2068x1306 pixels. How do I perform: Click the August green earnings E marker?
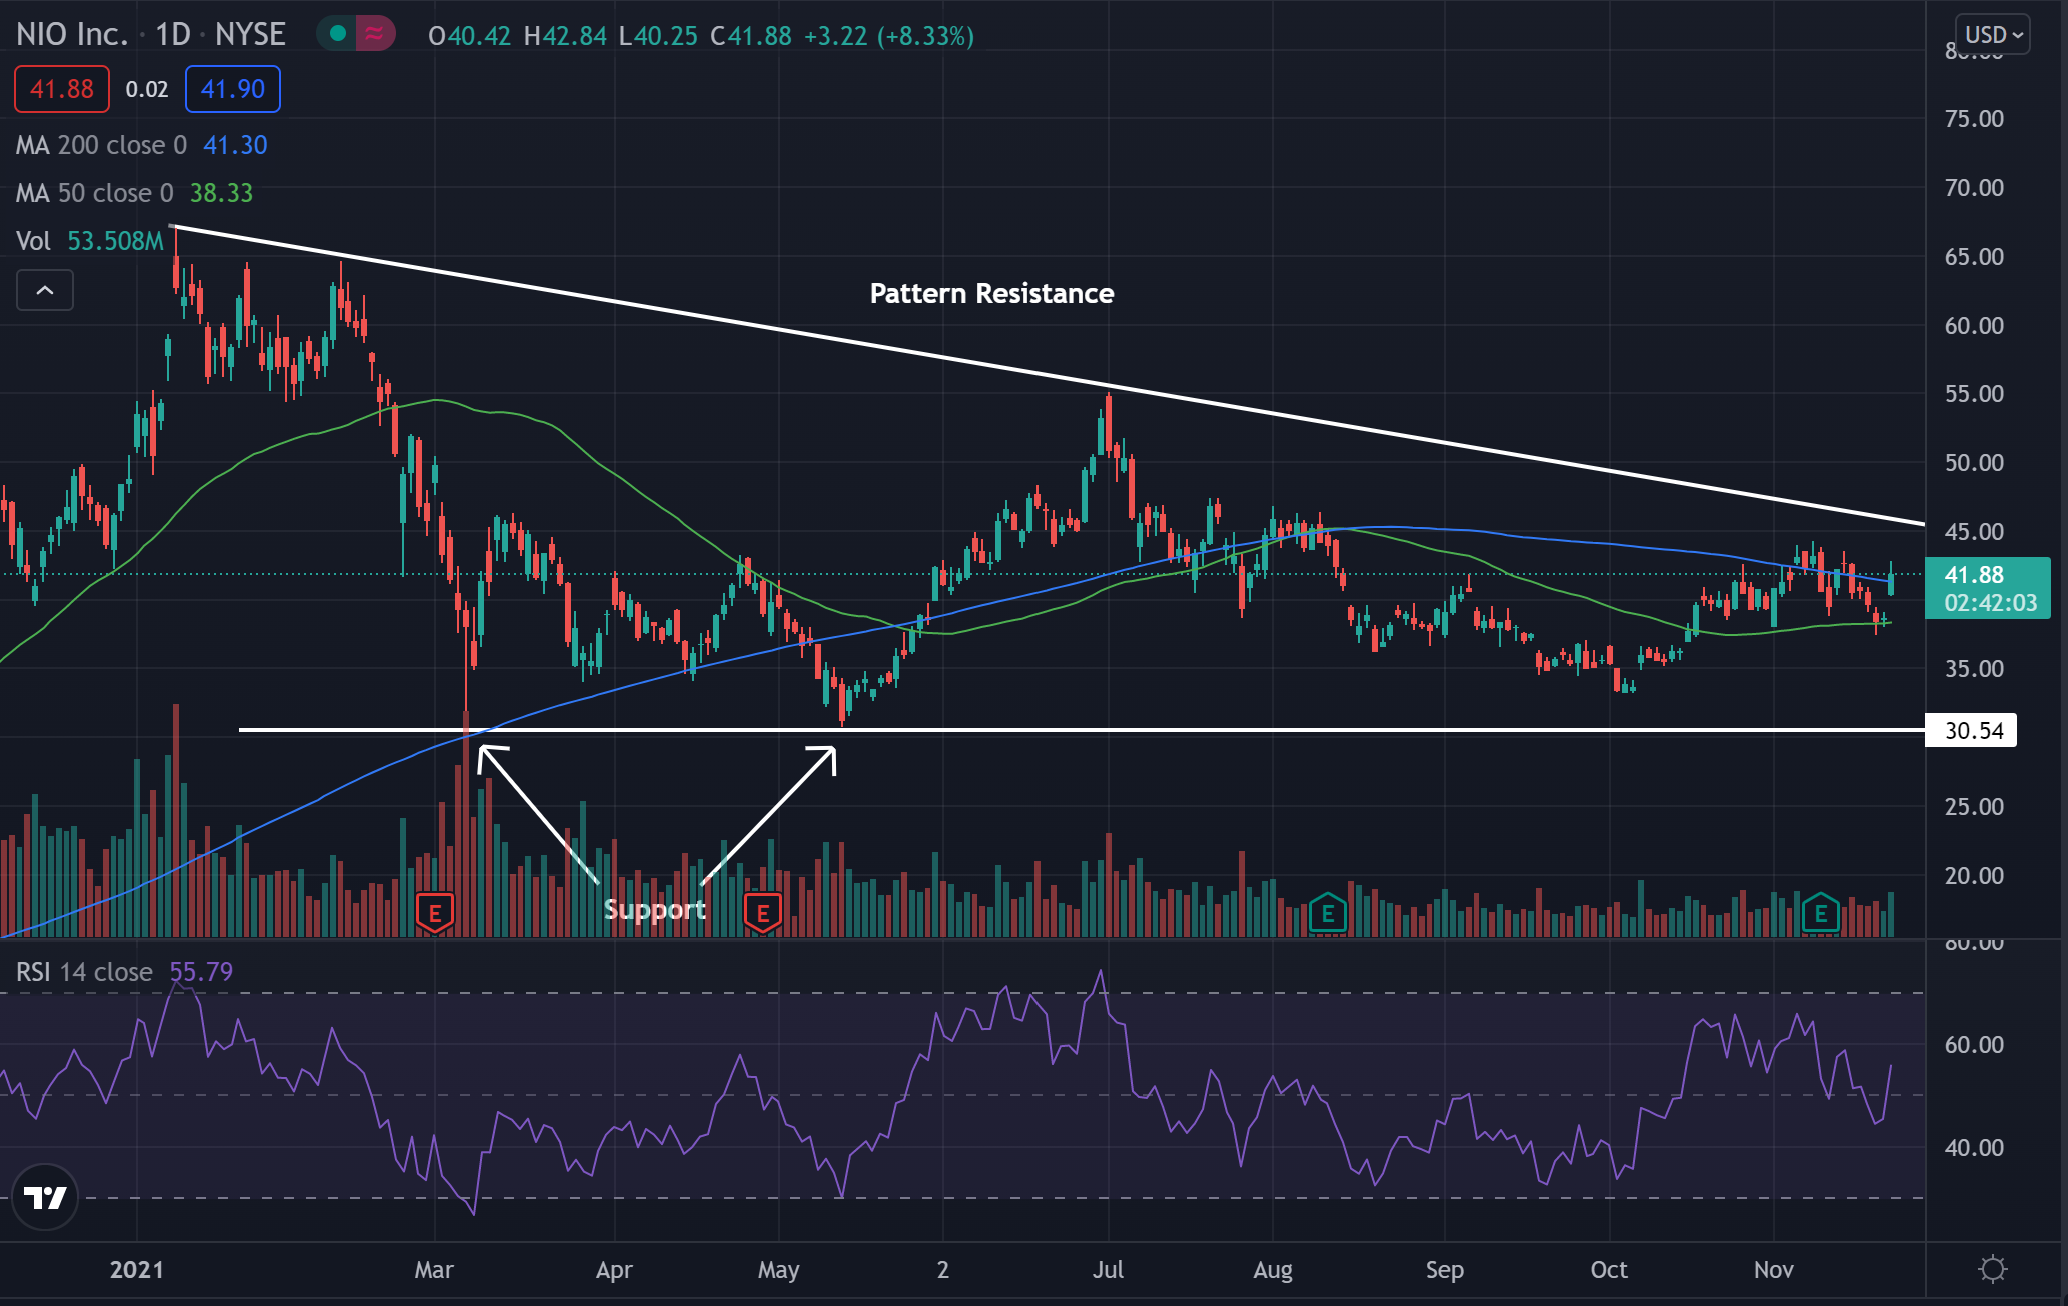tap(1328, 913)
